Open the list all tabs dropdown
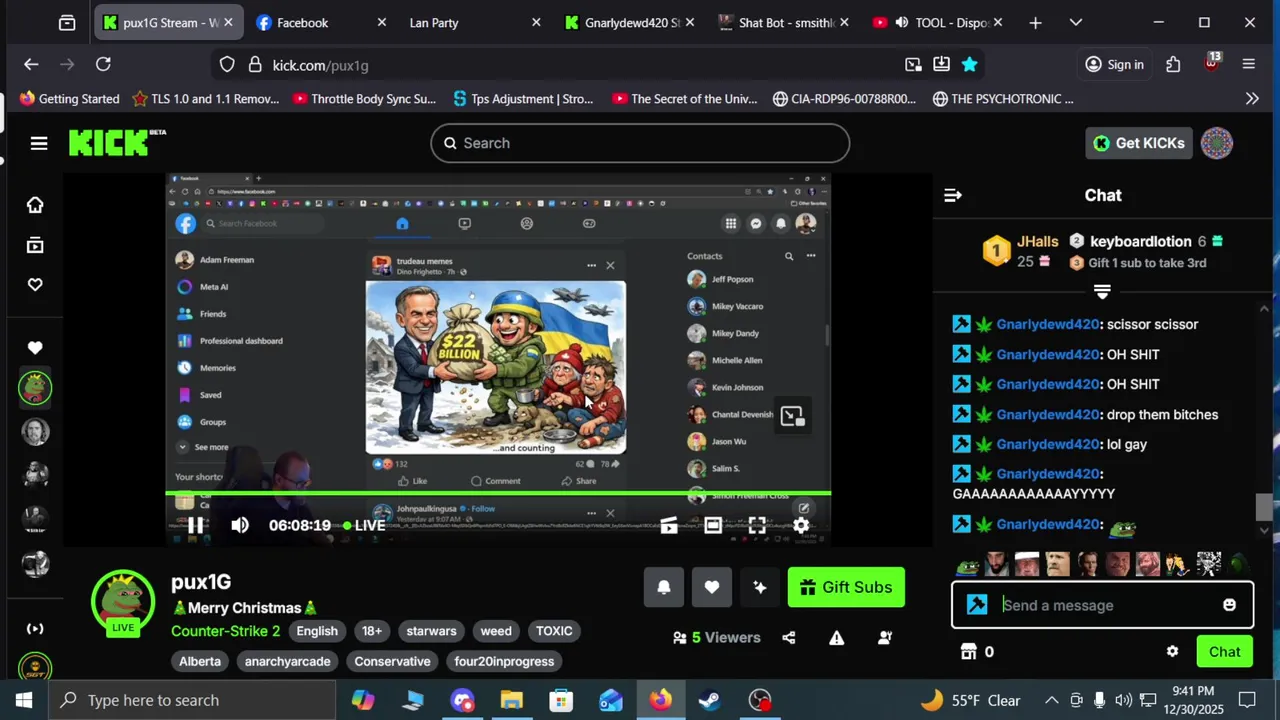Screen dimensions: 1280x720 pos(1076,22)
